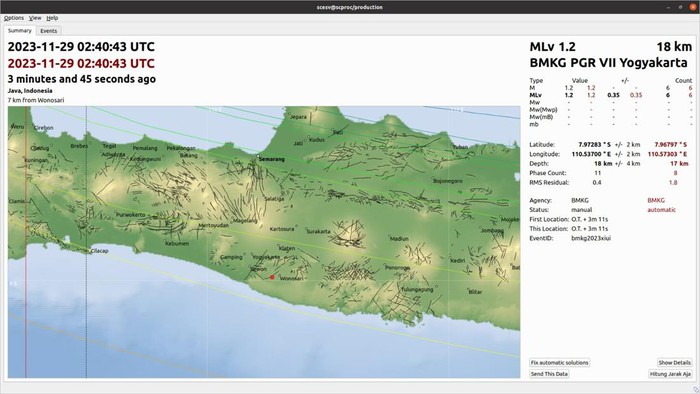Click the Purwokerto label on map
This screenshot has height=394, width=700.
(131, 215)
